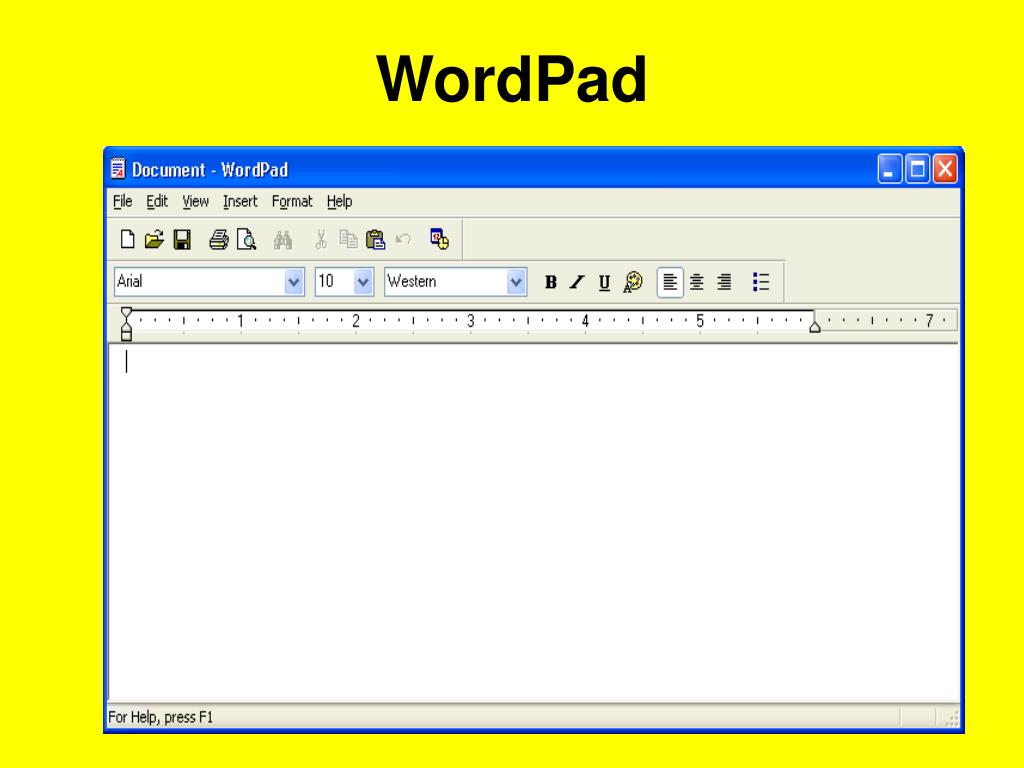Open Print Preview magnifier icon
Image resolution: width=1024 pixels, height=768 pixels.
pos(246,240)
